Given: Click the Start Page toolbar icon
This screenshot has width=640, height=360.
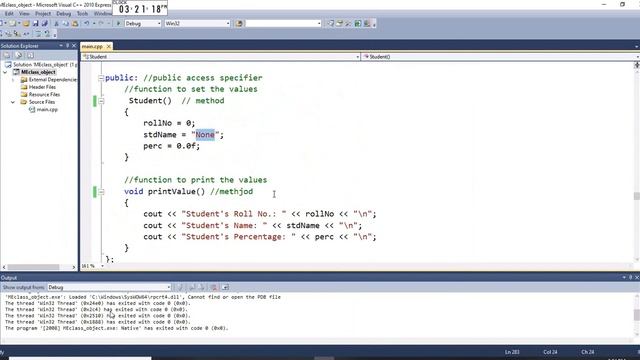Looking at the screenshot, I should click(x=358, y=24).
